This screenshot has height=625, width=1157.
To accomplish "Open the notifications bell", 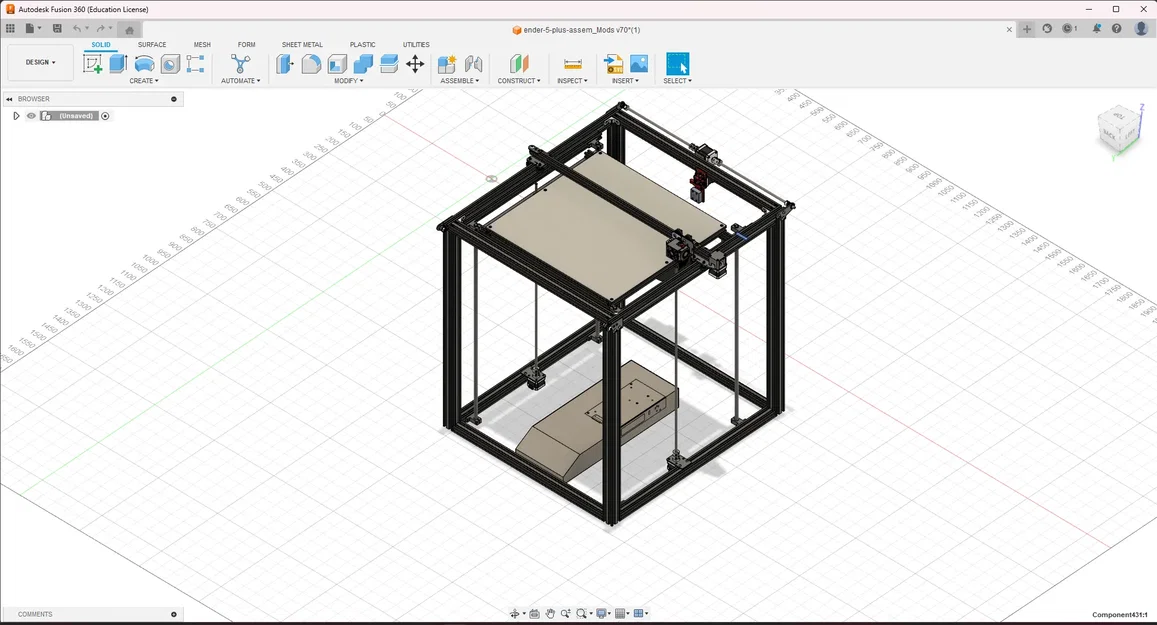I will [1096, 29].
